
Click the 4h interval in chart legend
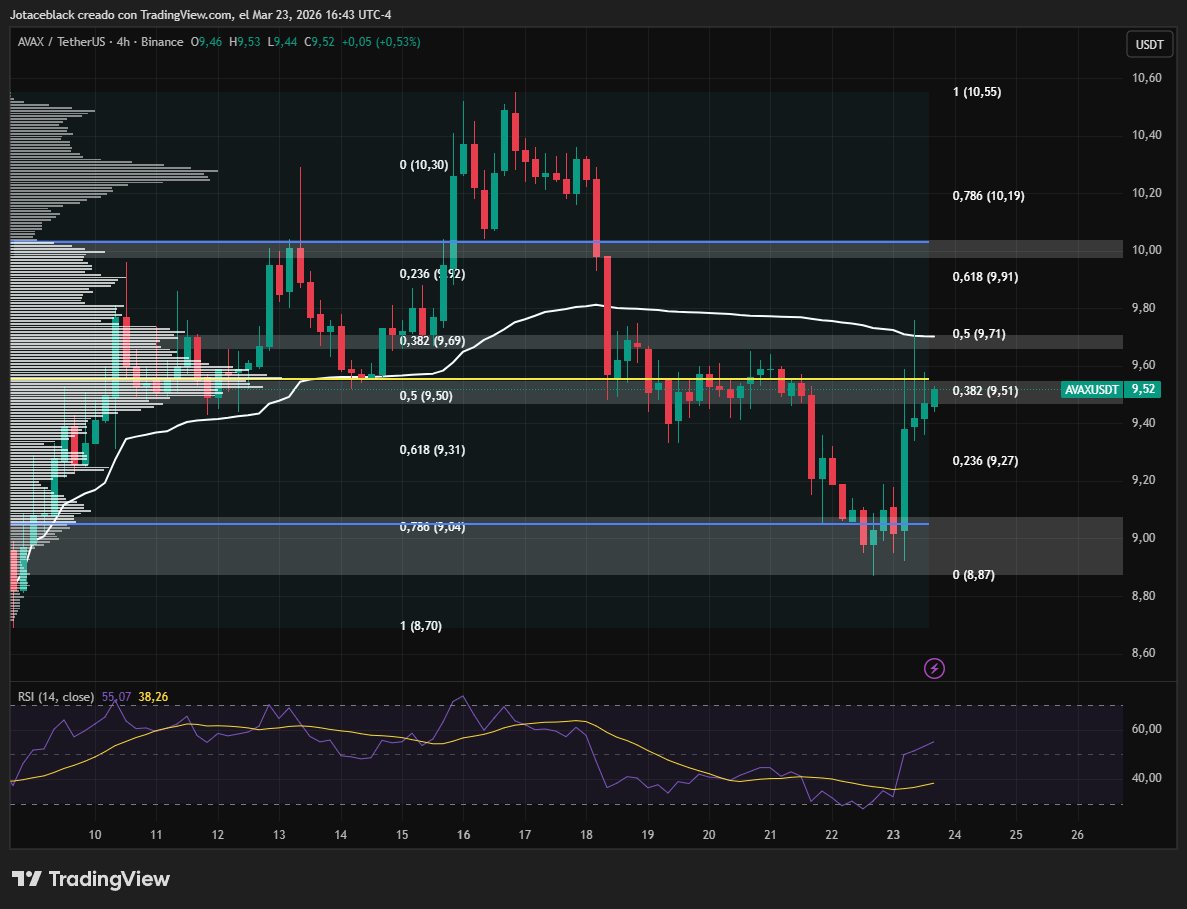[x=127, y=42]
